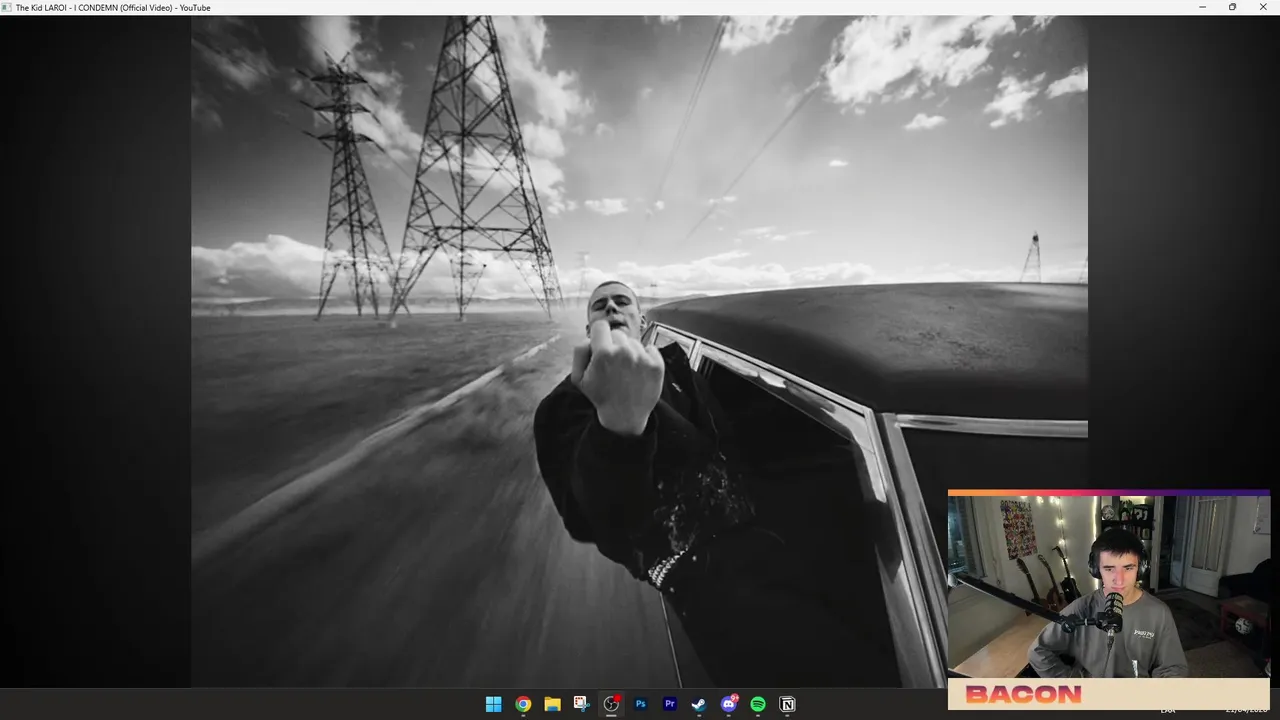The width and height of the screenshot is (1280, 720).
Task: Open Steam from the taskbar
Action: coord(699,704)
